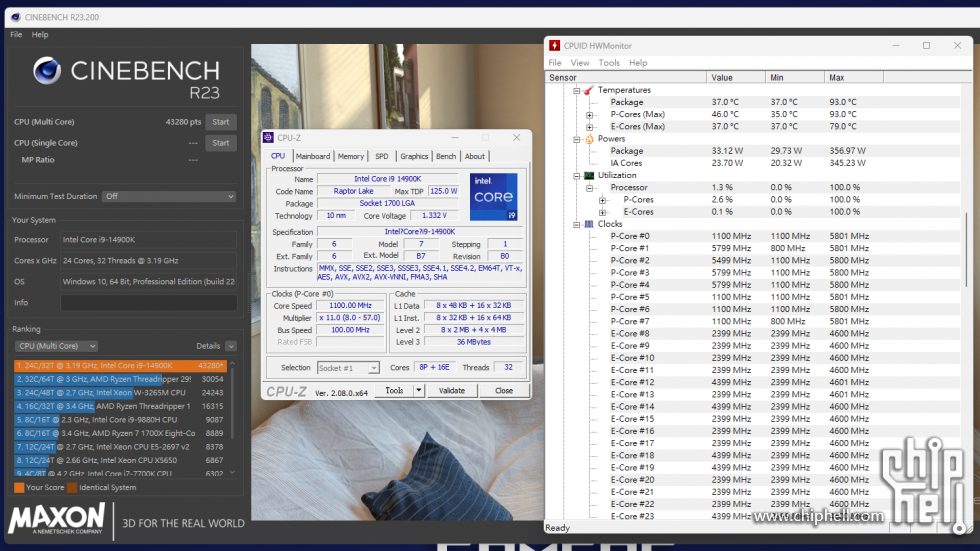Click the Package temperature row in HWMonitor
This screenshot has width=980, height=551.
point(753,102)
